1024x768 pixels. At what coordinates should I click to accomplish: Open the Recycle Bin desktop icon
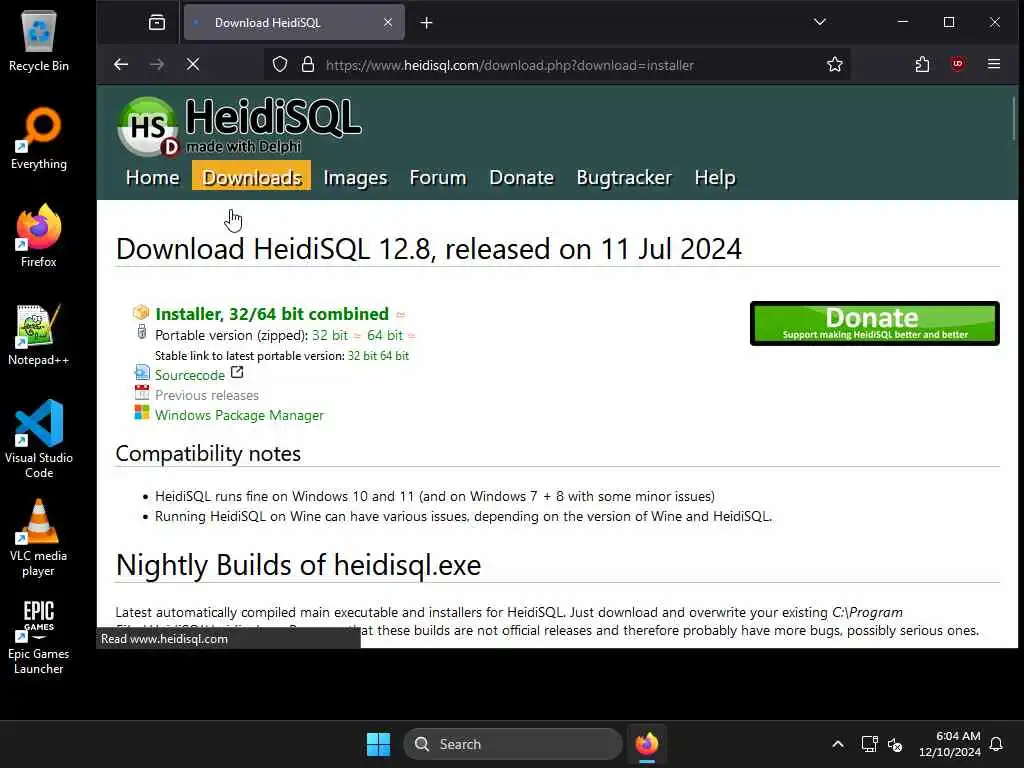click(x=39, y=40)
